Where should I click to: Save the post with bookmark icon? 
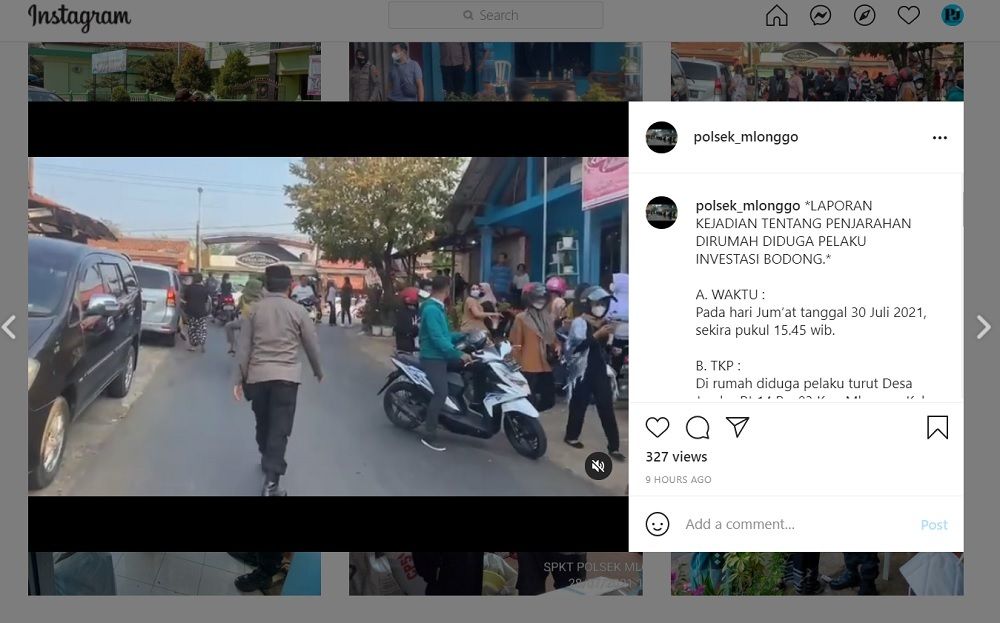tap(937, 427)
